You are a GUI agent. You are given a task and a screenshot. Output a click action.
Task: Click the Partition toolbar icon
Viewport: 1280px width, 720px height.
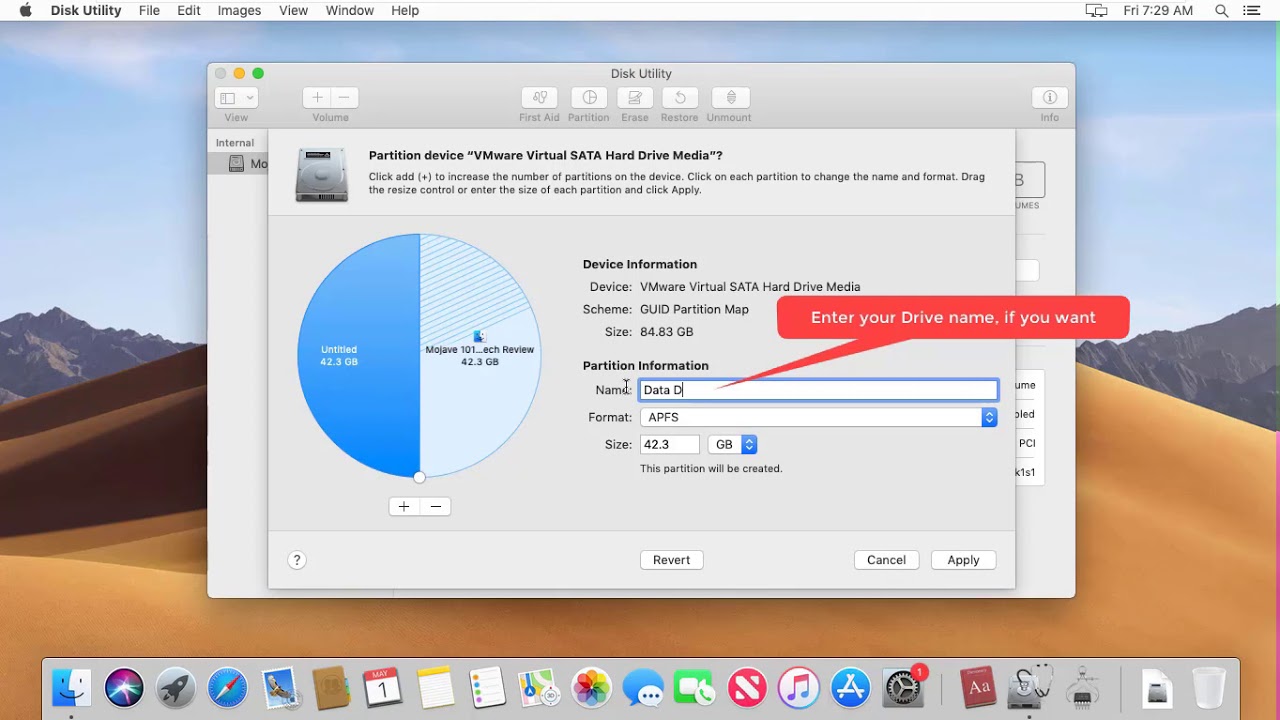click(x=589, y=98)
